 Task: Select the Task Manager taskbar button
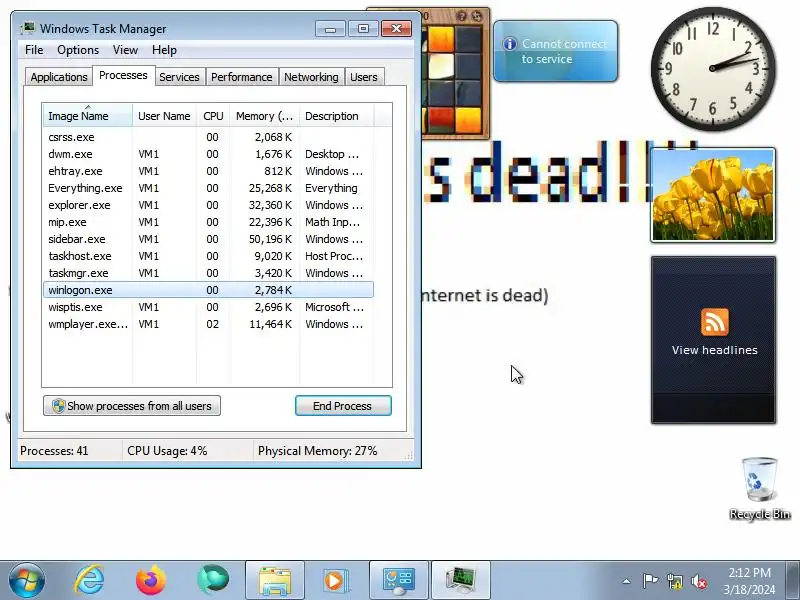461,581
